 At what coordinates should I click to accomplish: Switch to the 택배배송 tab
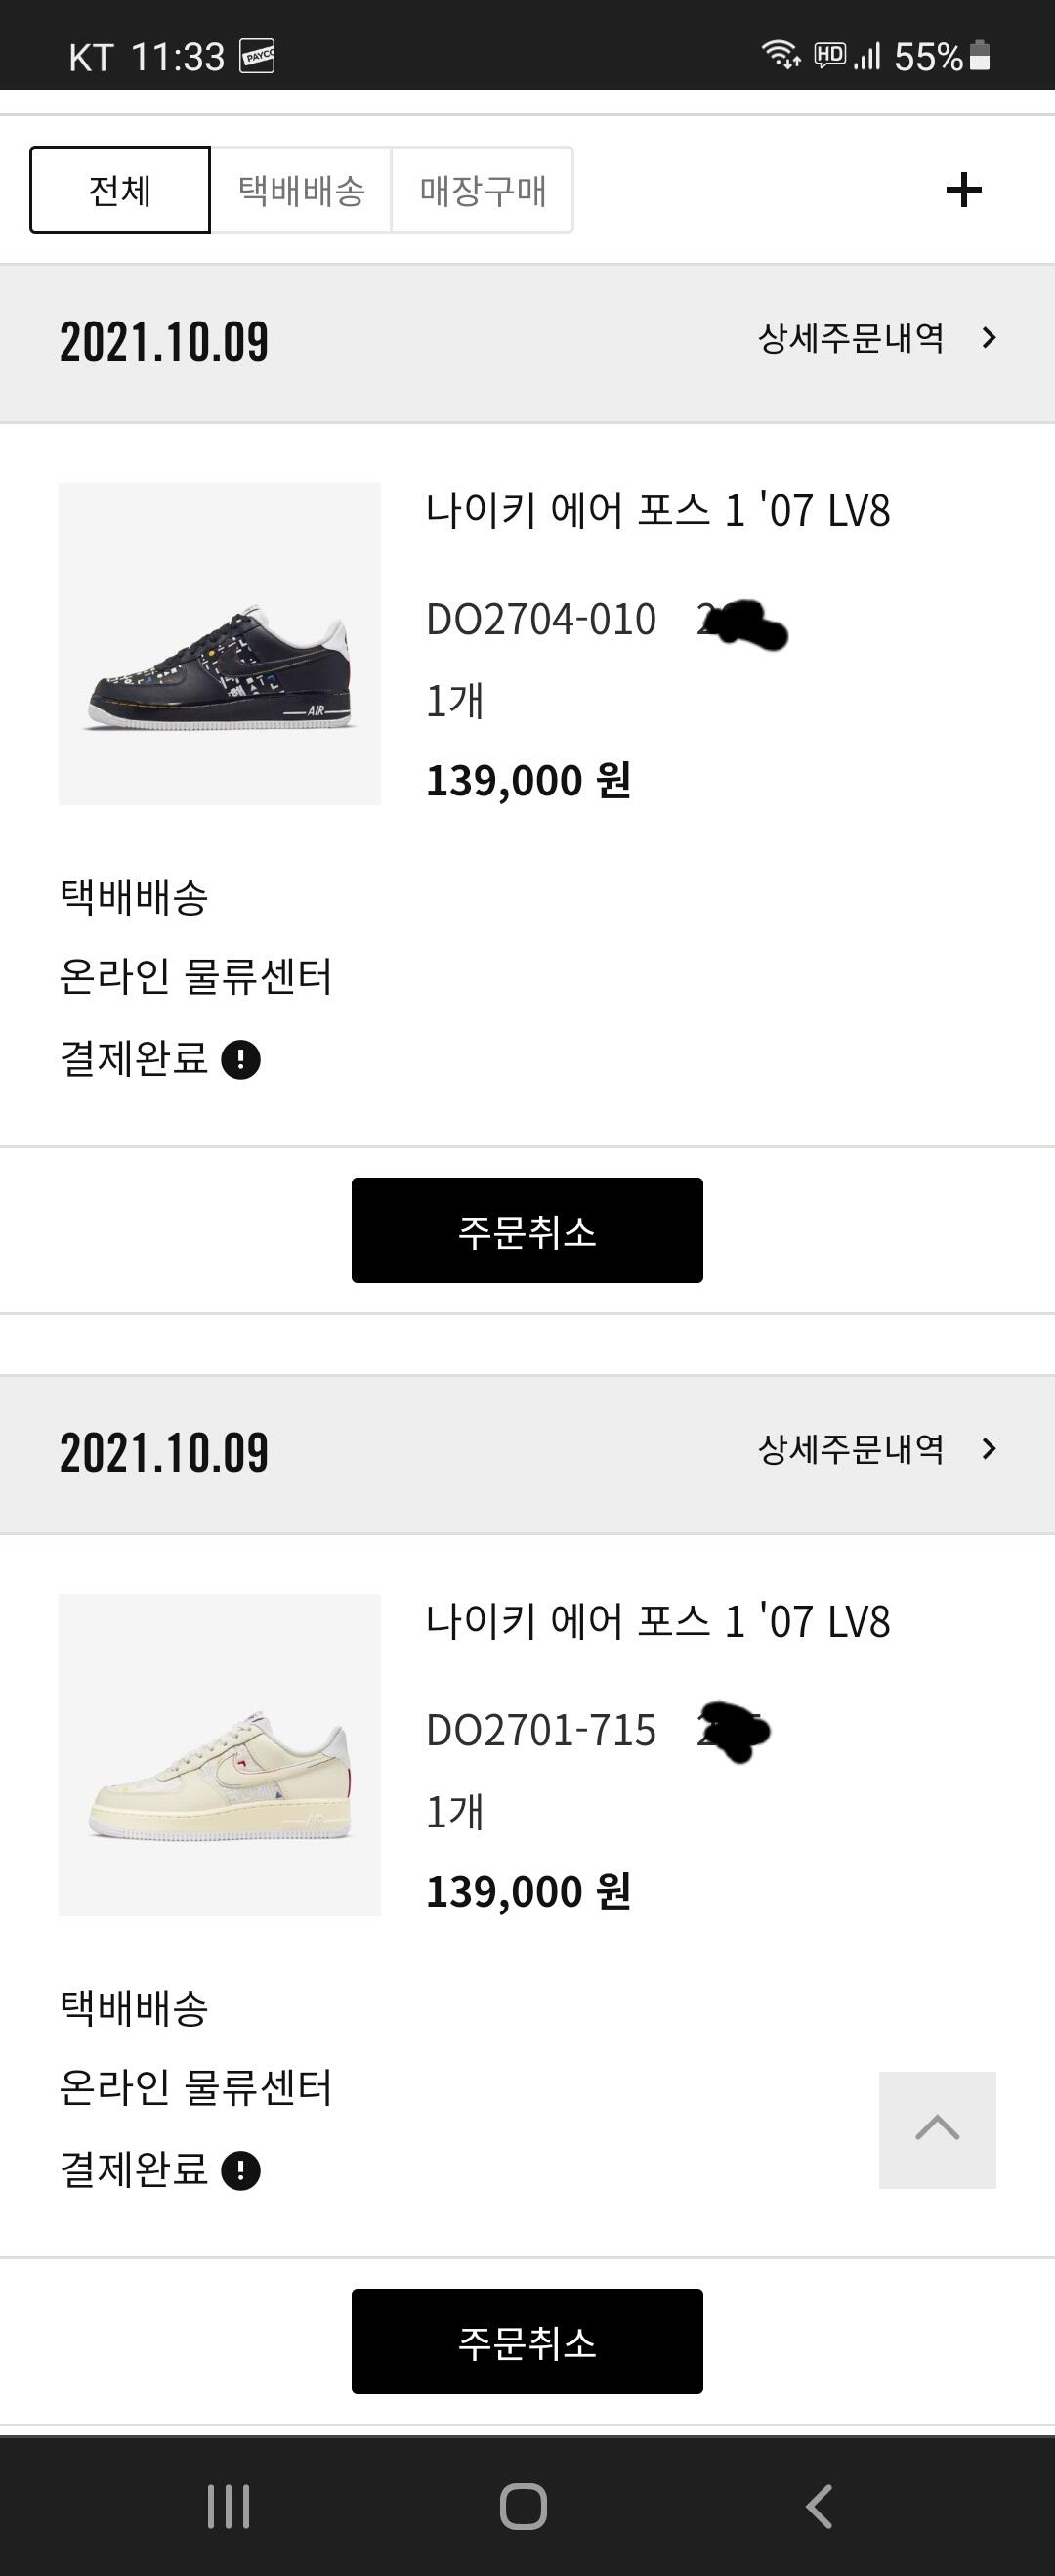tap(301, 190)
